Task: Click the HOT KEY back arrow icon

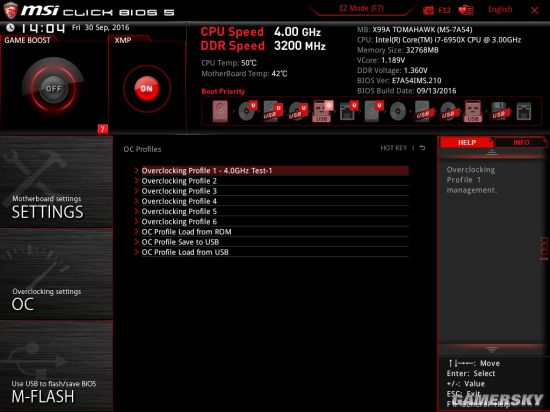Action: click(422, 148)
